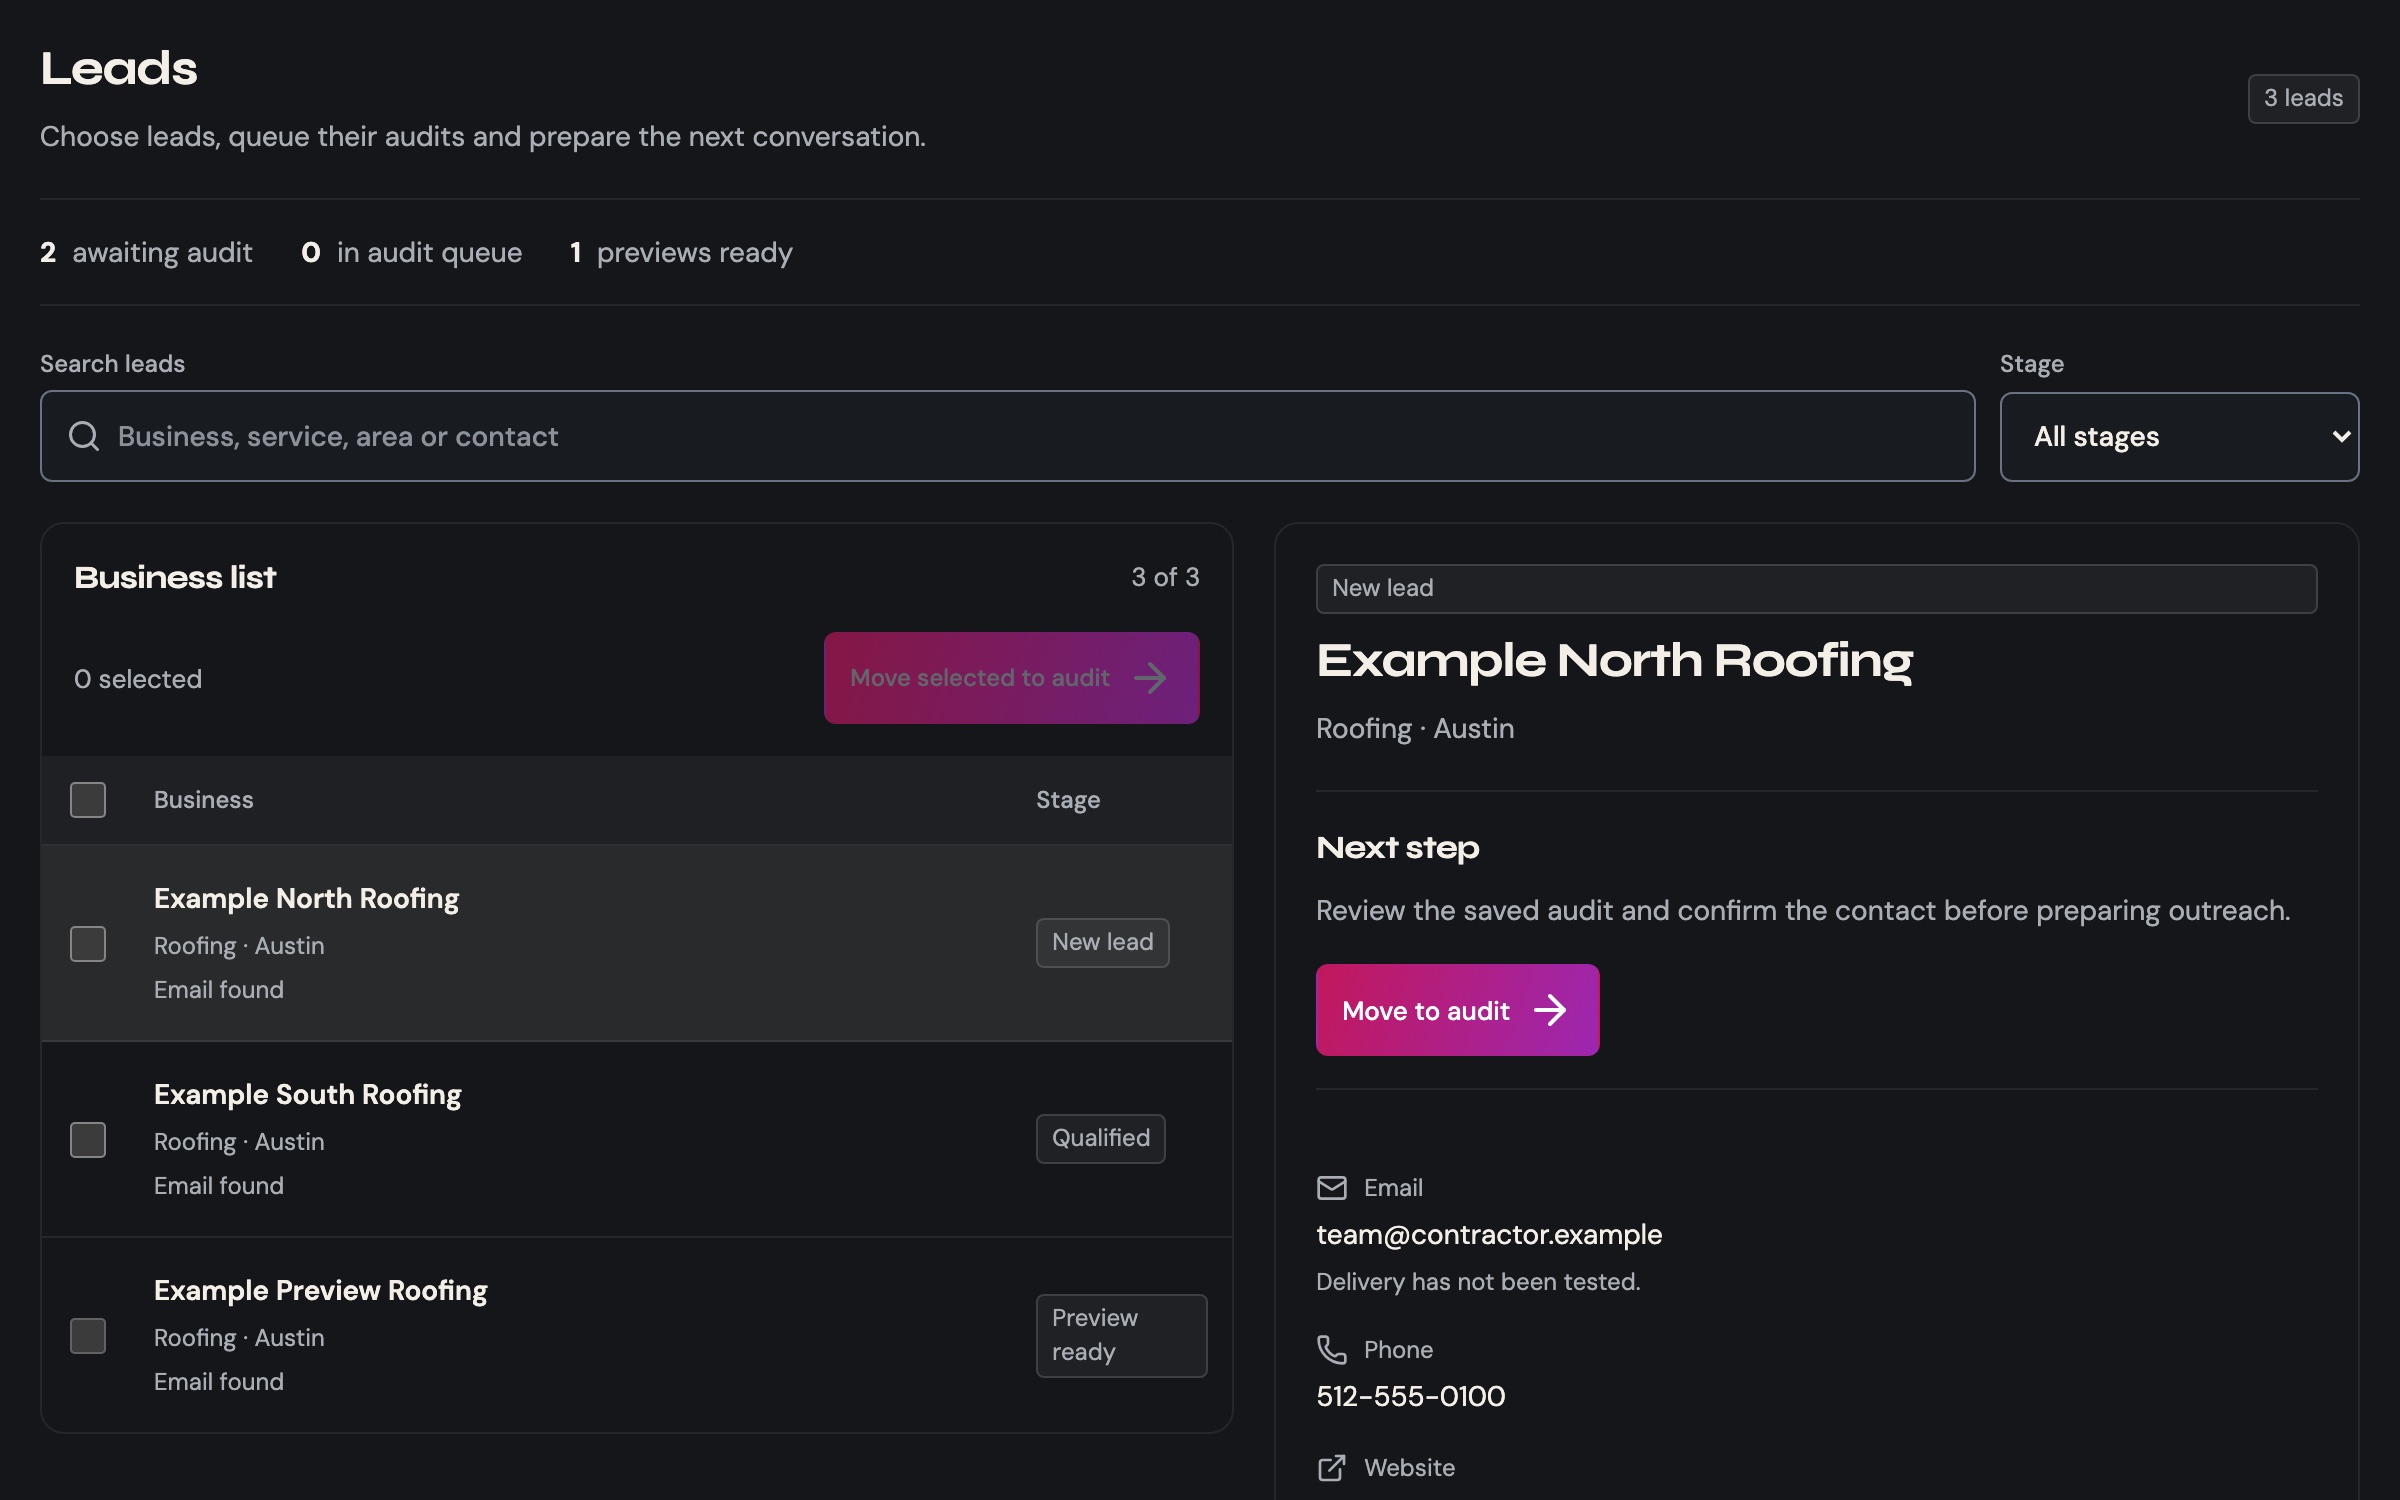Click the New lead stage badge in list
2400x1500 pixels.
click(1102, 942)
